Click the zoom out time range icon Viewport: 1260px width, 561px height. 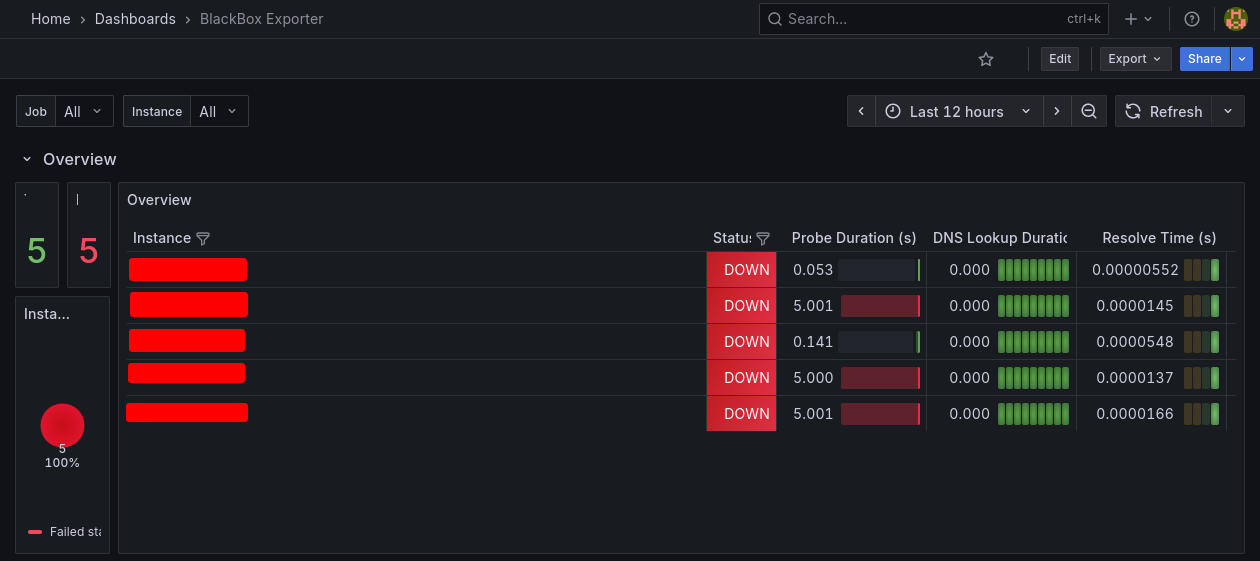[x=1089, y=112]
